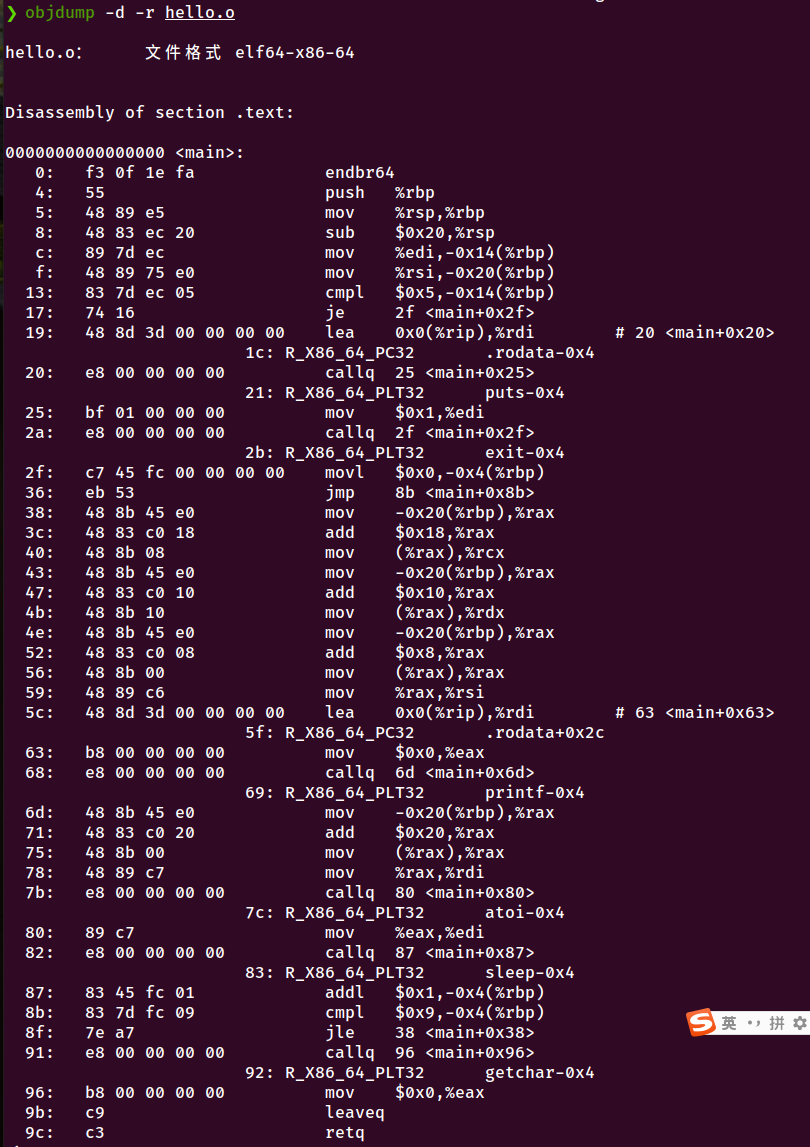Click the .rodata+0x2c relocation text
This screenshot has height=1147, width=810.
pyautogui.click(x=545, y=733)
